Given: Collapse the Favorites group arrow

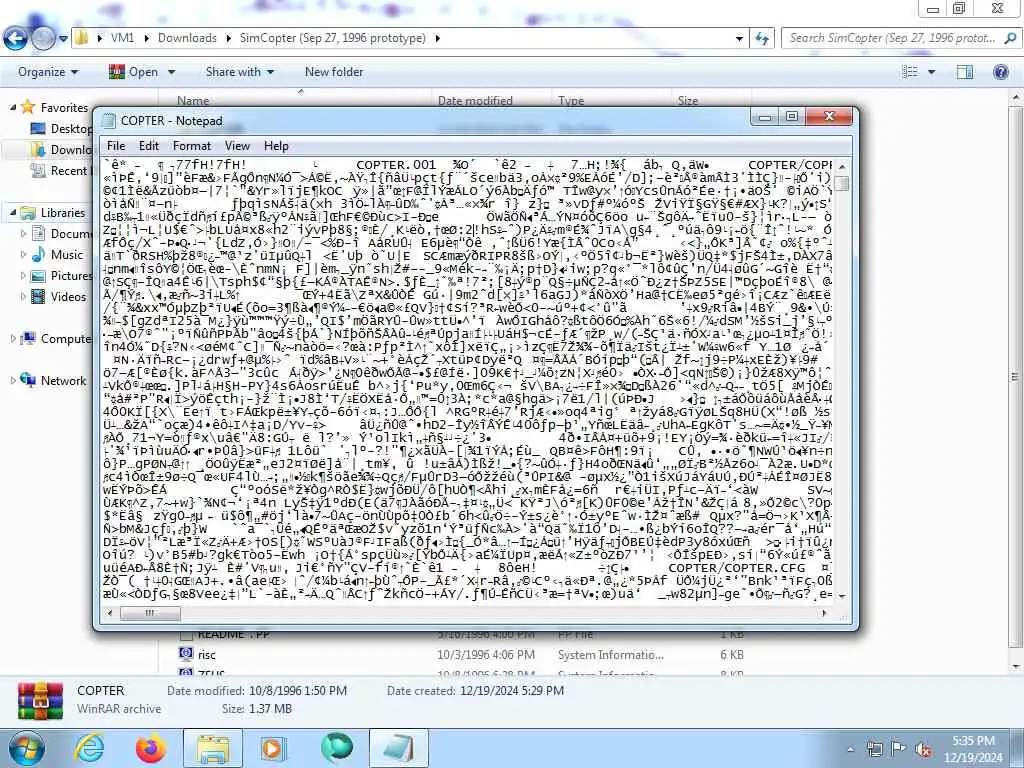Looking at the screenshot, I should (x=13, y=107).
